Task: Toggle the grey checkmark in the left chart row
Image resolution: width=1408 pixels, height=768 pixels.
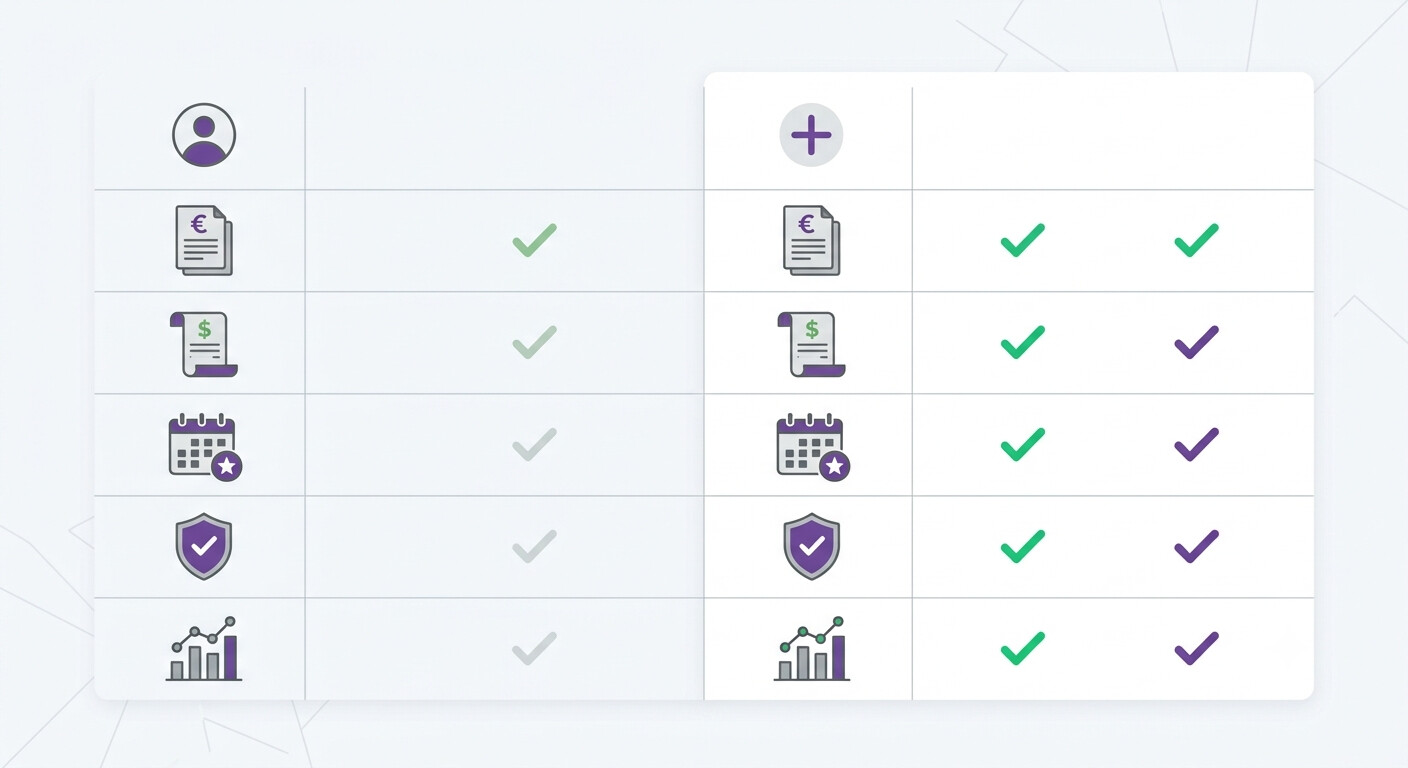Action: [x=534, y=648]
